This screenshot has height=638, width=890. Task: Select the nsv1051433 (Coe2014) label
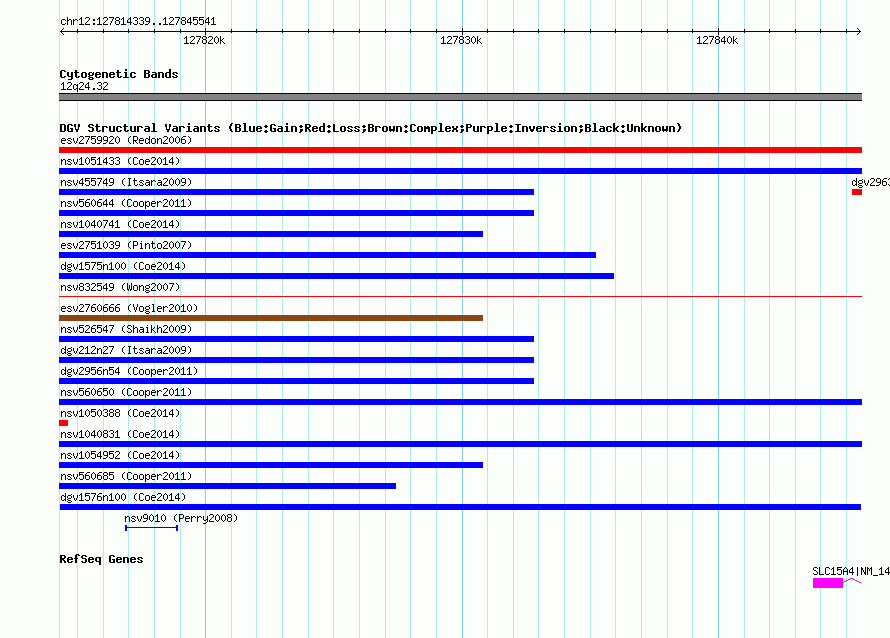coord(120,161)
